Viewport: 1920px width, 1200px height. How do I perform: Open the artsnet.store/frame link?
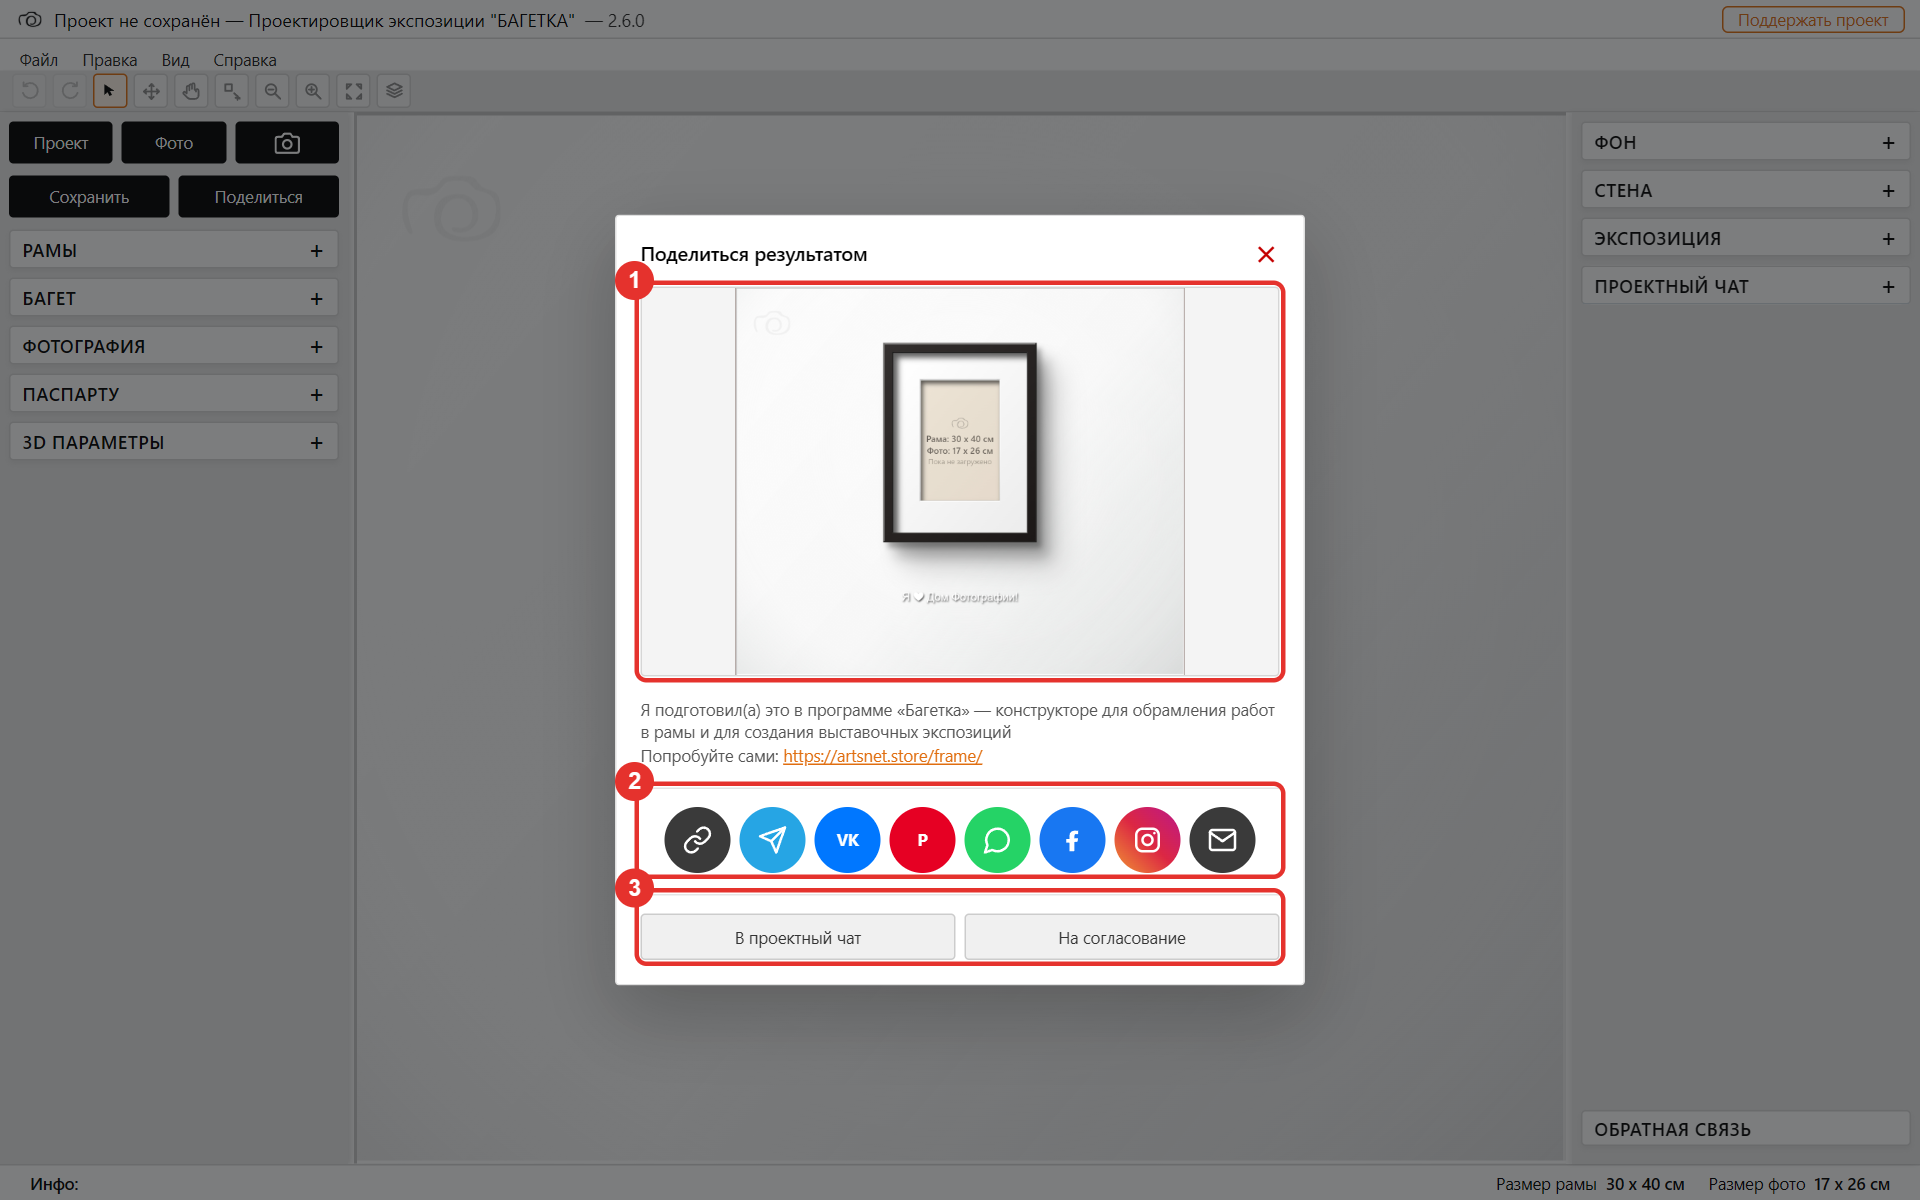(883, 756)
